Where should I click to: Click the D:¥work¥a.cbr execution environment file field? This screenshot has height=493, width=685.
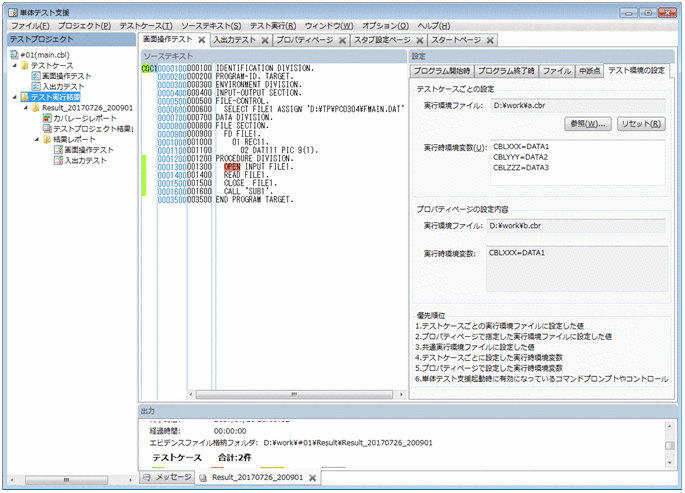click(x=578, y=106)
